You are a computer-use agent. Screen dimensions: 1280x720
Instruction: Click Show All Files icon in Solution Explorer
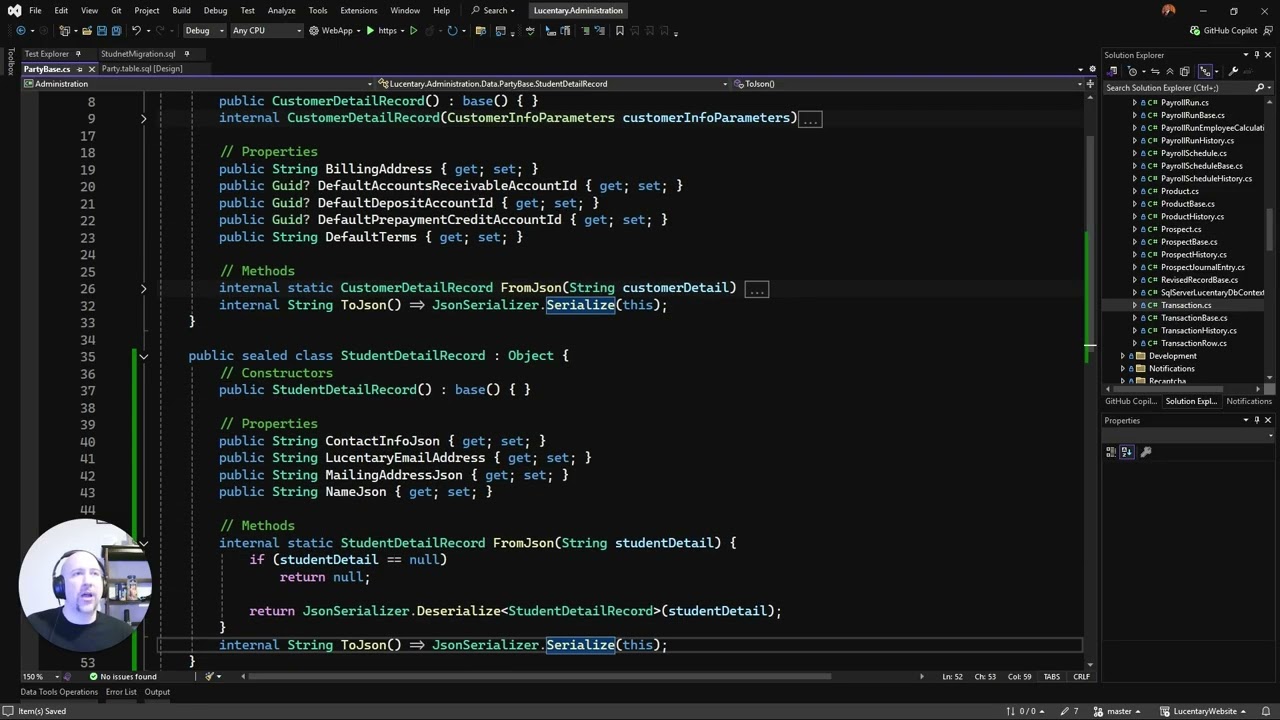[1185, 71]
